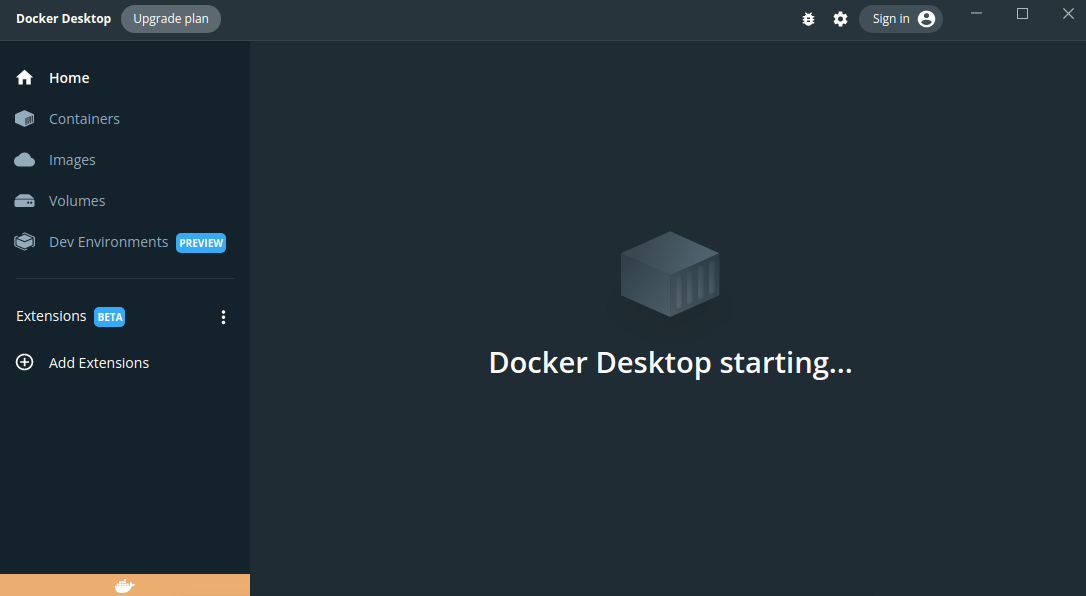Open the bug troubleshoot icon
The width and height of the screenshot is (1086, 596).
pyautogui.click(x=808, y=19)
